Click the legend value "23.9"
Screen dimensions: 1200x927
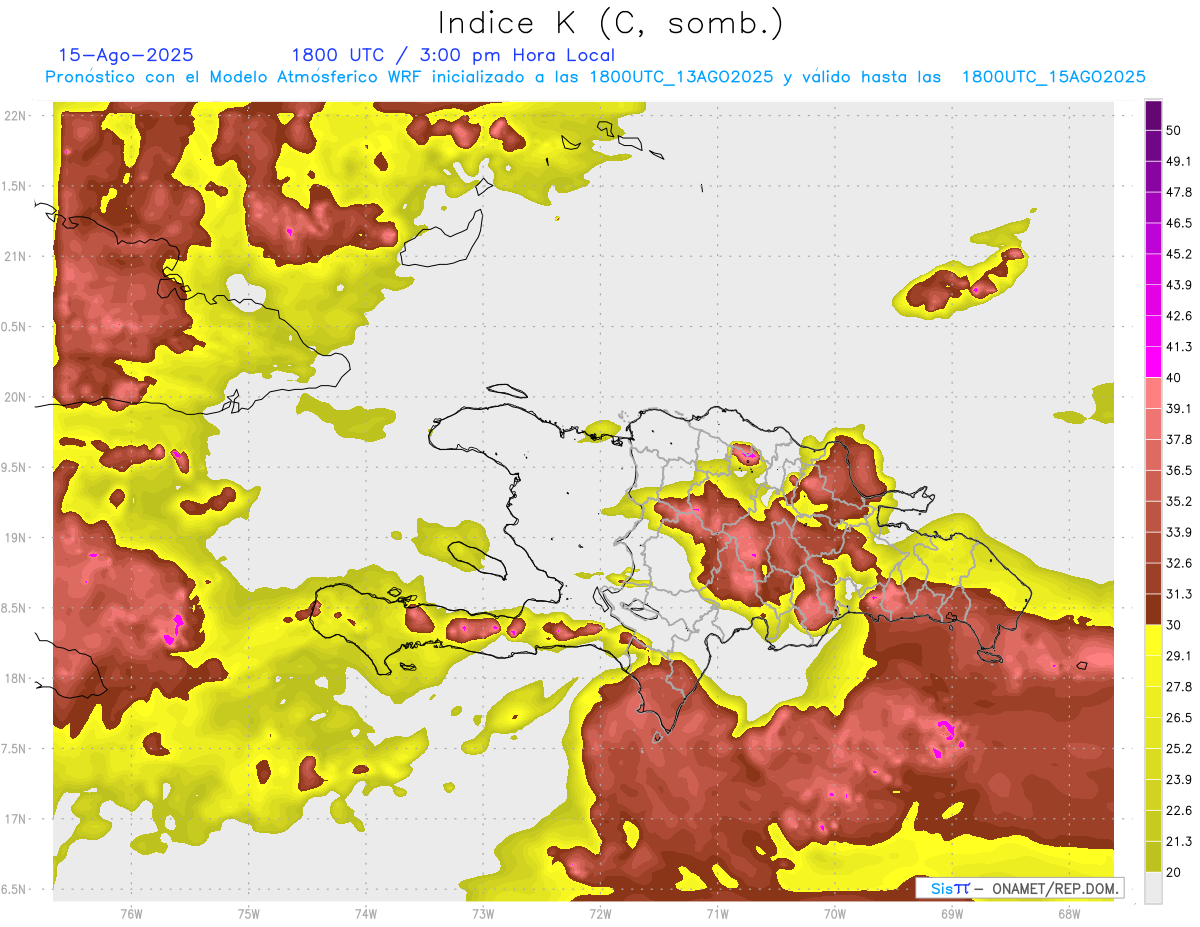click(x=1179, y=780)
